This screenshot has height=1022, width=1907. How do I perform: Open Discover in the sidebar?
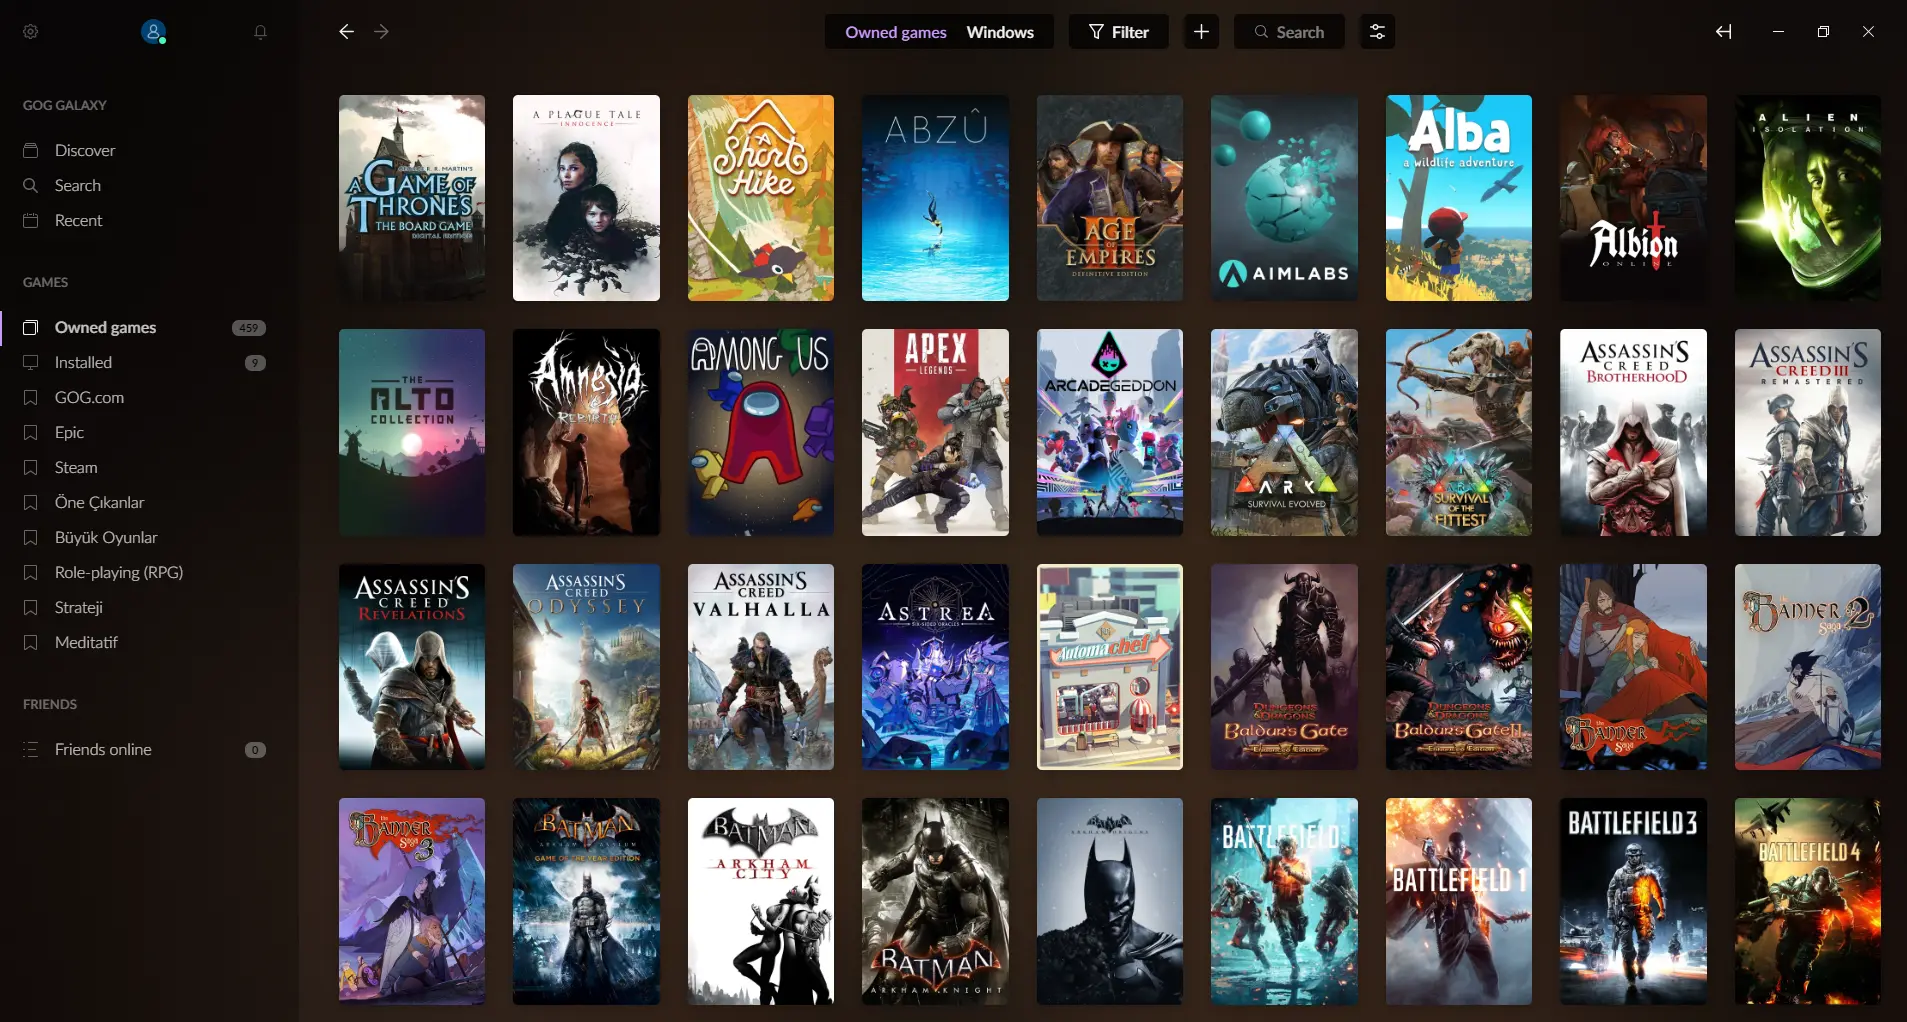tap(148, 150)
